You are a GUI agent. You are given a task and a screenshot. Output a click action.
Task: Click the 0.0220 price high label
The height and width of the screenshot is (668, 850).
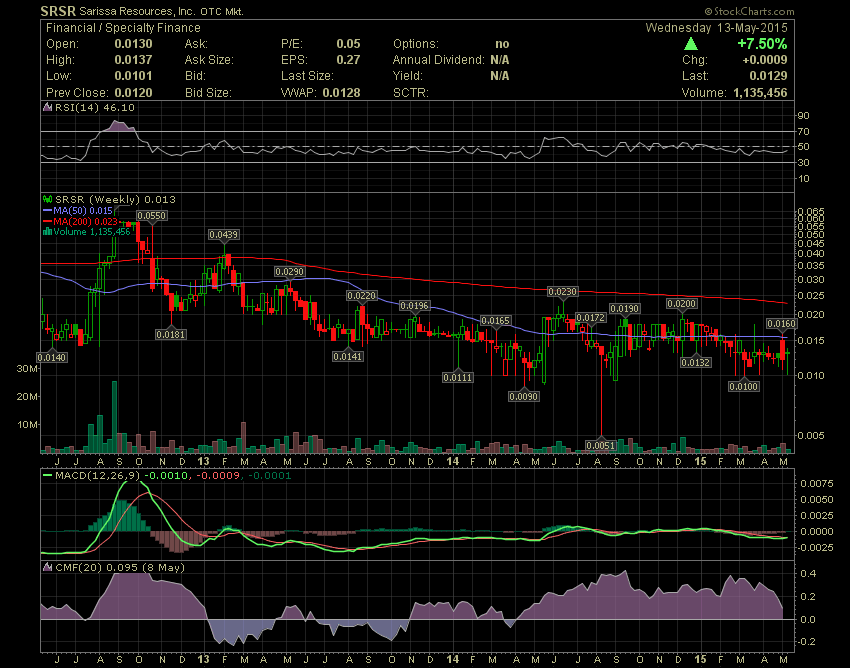(362, 296)
